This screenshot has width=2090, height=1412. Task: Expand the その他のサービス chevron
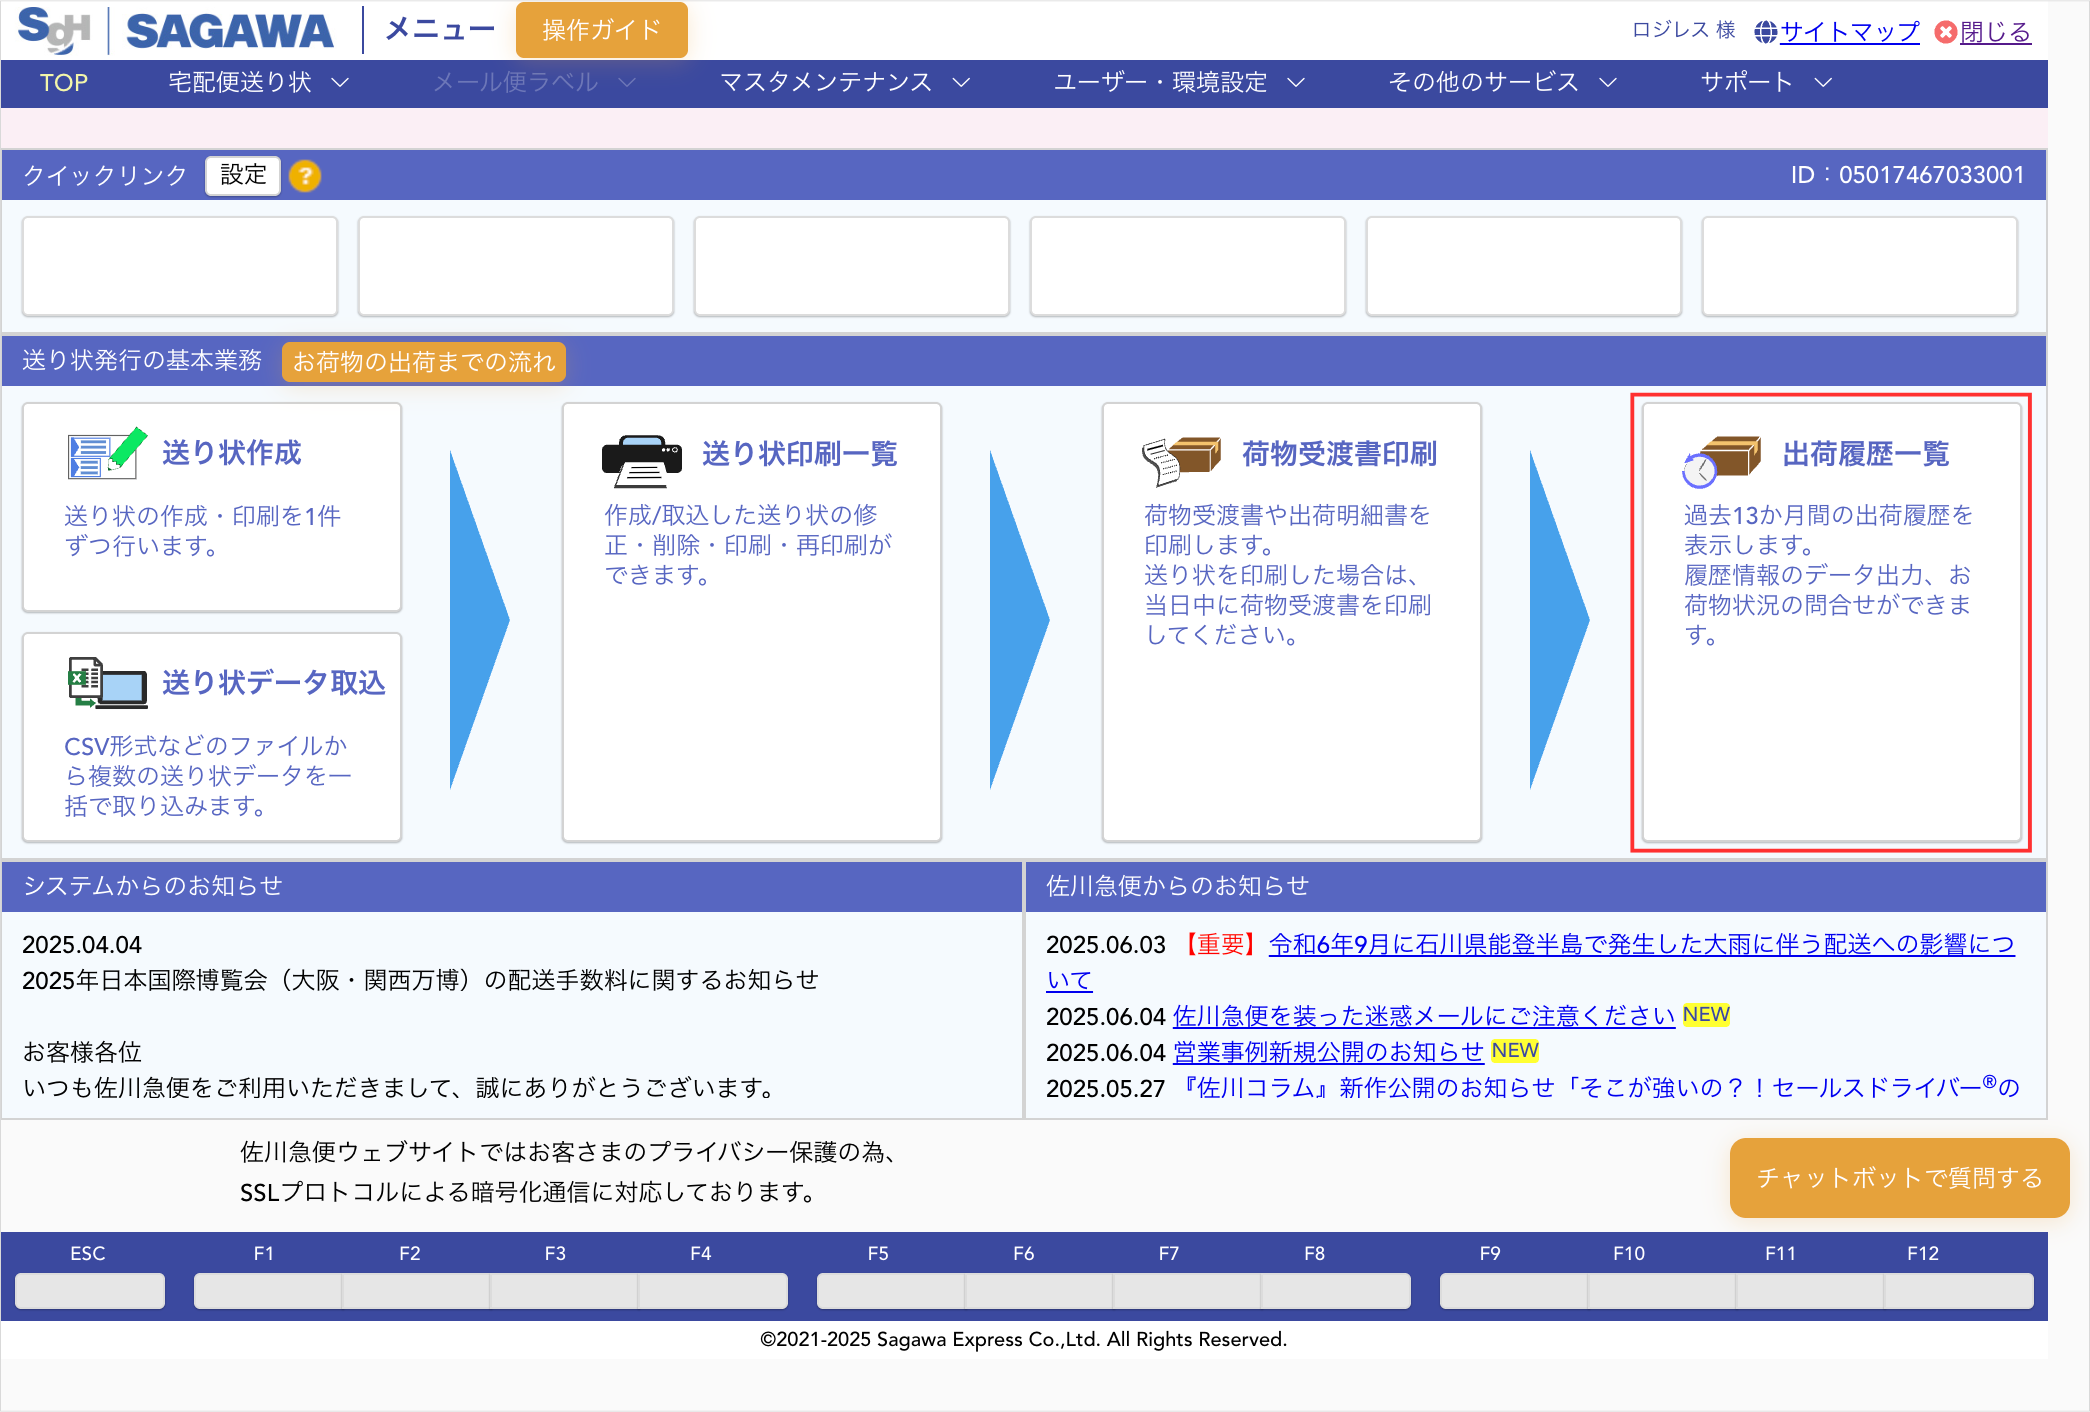pos(1608,82)
